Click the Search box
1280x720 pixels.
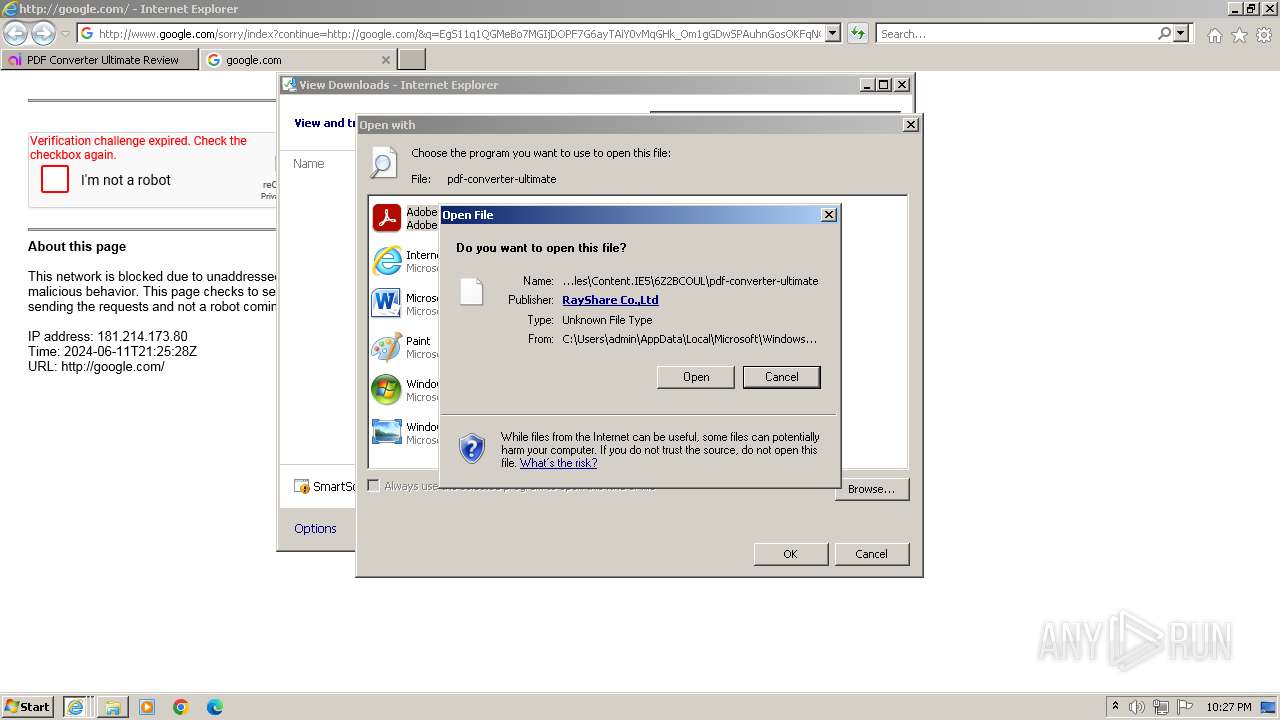coord(1016,34)
